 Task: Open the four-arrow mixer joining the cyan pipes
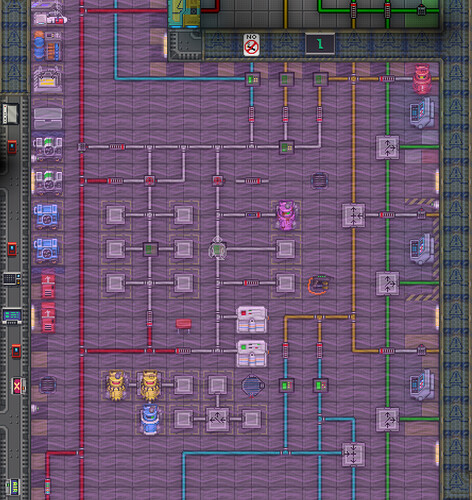(354, 454)
